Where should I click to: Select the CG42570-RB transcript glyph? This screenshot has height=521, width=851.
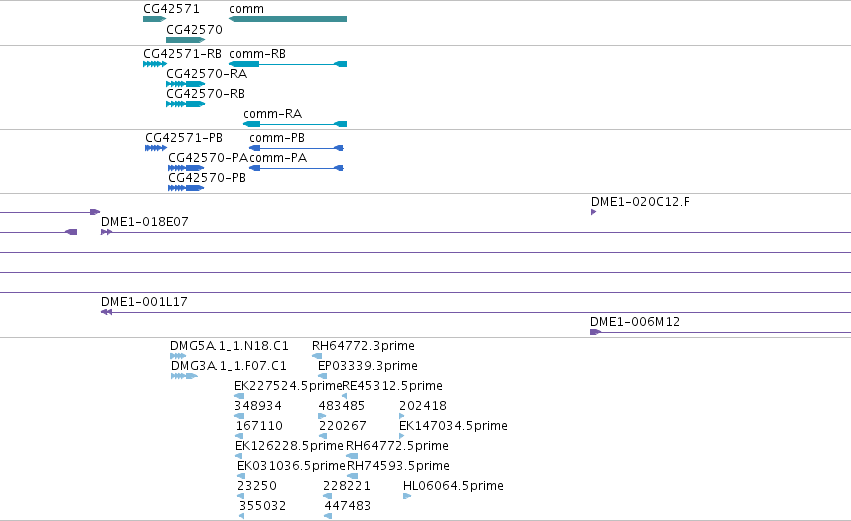186,104
